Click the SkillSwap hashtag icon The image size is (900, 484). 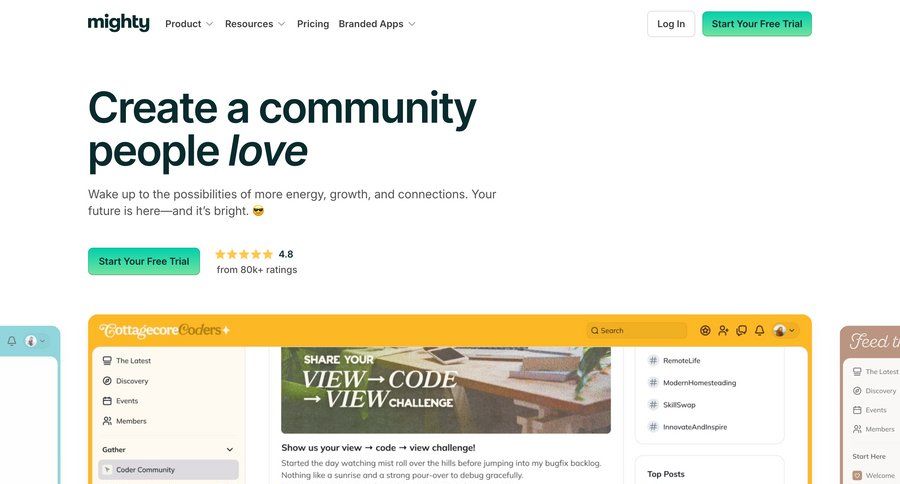(653, 405)
